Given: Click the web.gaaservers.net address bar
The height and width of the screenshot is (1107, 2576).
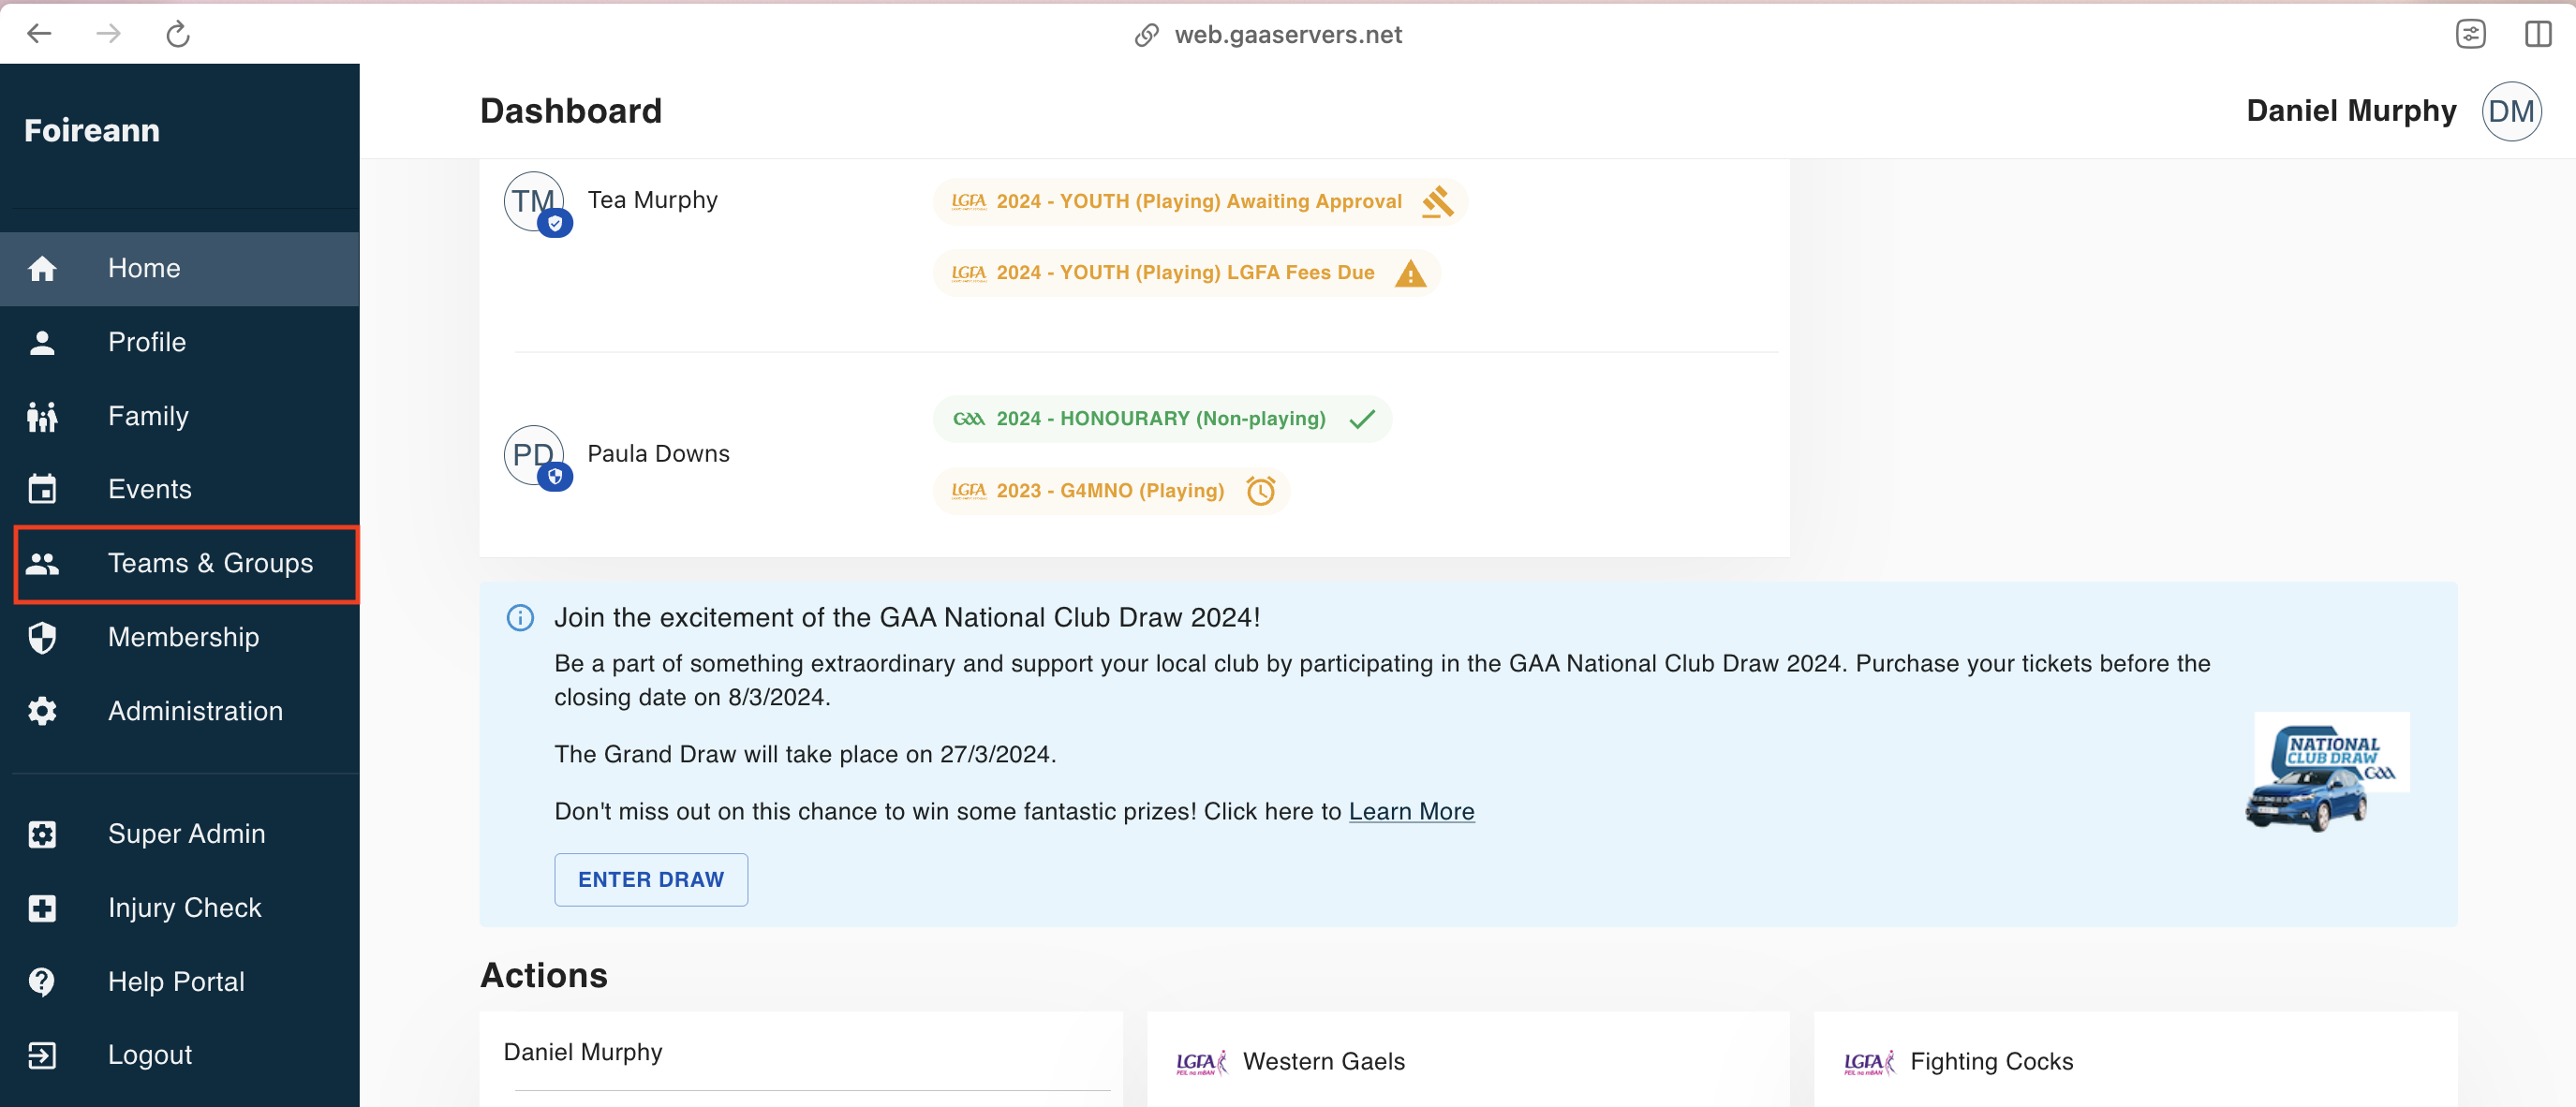Looking at the screenshot, I should tap(1288, 35).
